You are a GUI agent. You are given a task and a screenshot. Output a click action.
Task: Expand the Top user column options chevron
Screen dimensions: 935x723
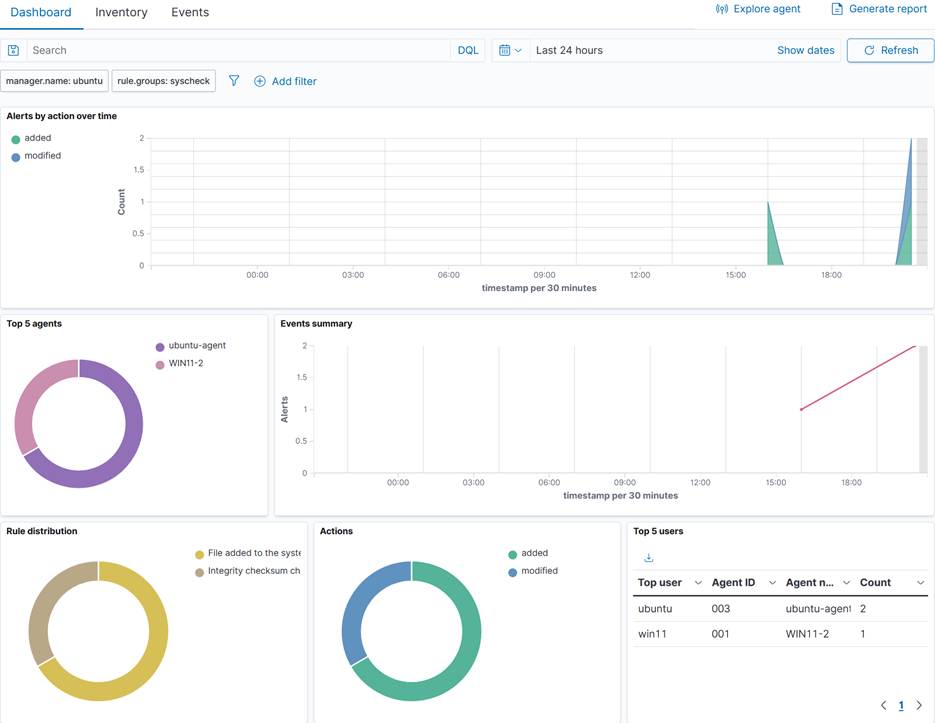click(x=698, y=583)
